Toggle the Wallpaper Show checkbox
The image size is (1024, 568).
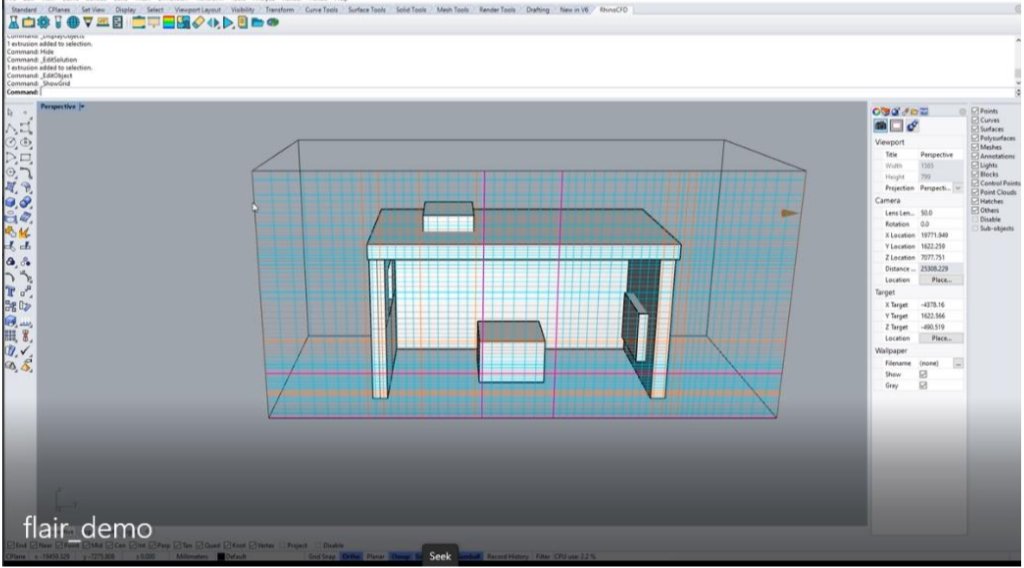tap(923, 374)
